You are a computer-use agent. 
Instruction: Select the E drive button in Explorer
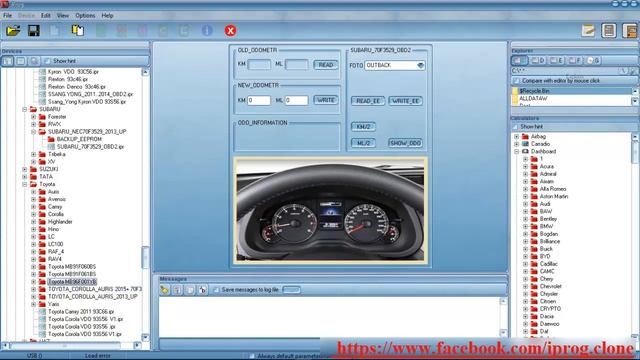pyautogui.click(x=556, y=60)
